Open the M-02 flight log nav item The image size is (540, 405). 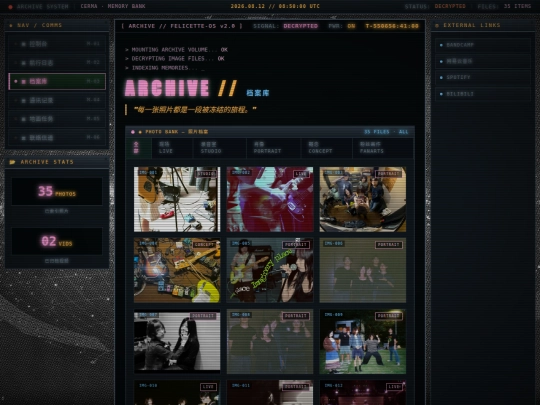(x=57, y=63)
